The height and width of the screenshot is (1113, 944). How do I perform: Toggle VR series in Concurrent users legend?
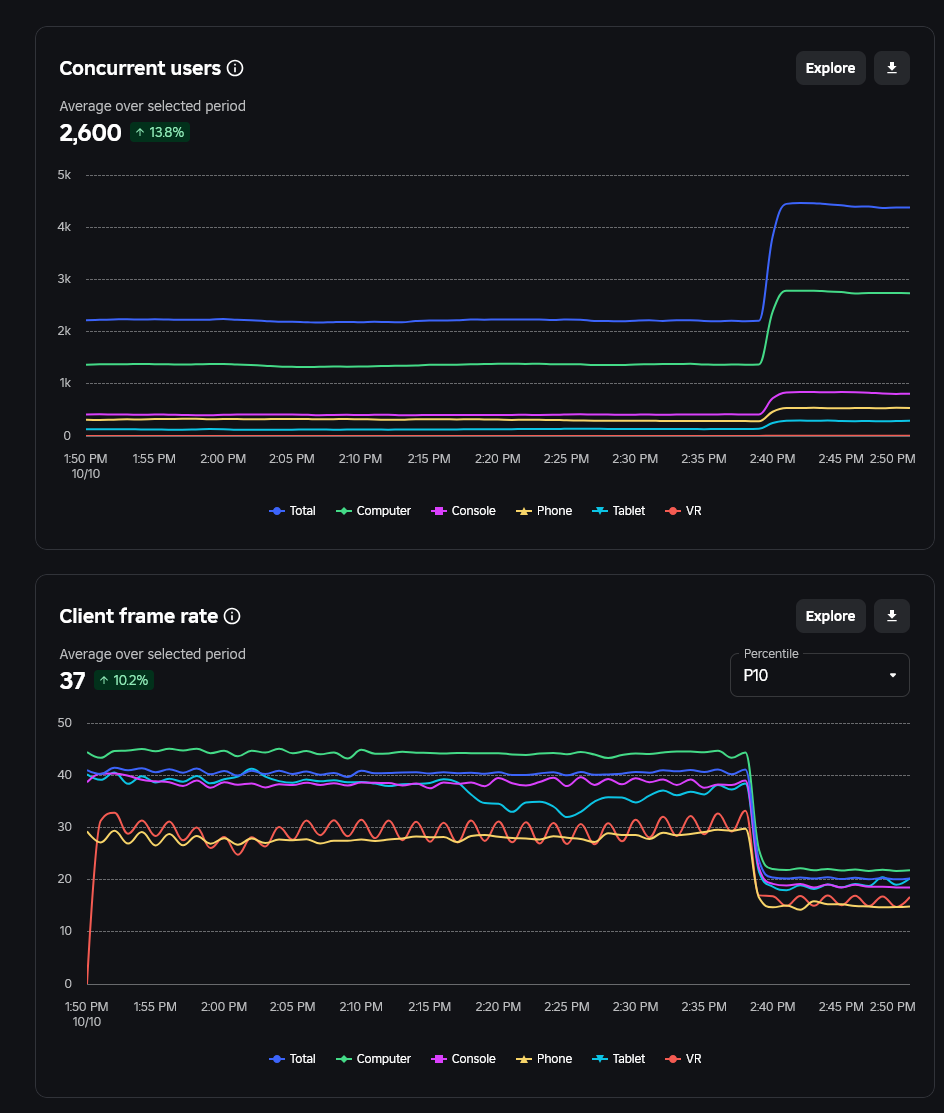[685, 511]
